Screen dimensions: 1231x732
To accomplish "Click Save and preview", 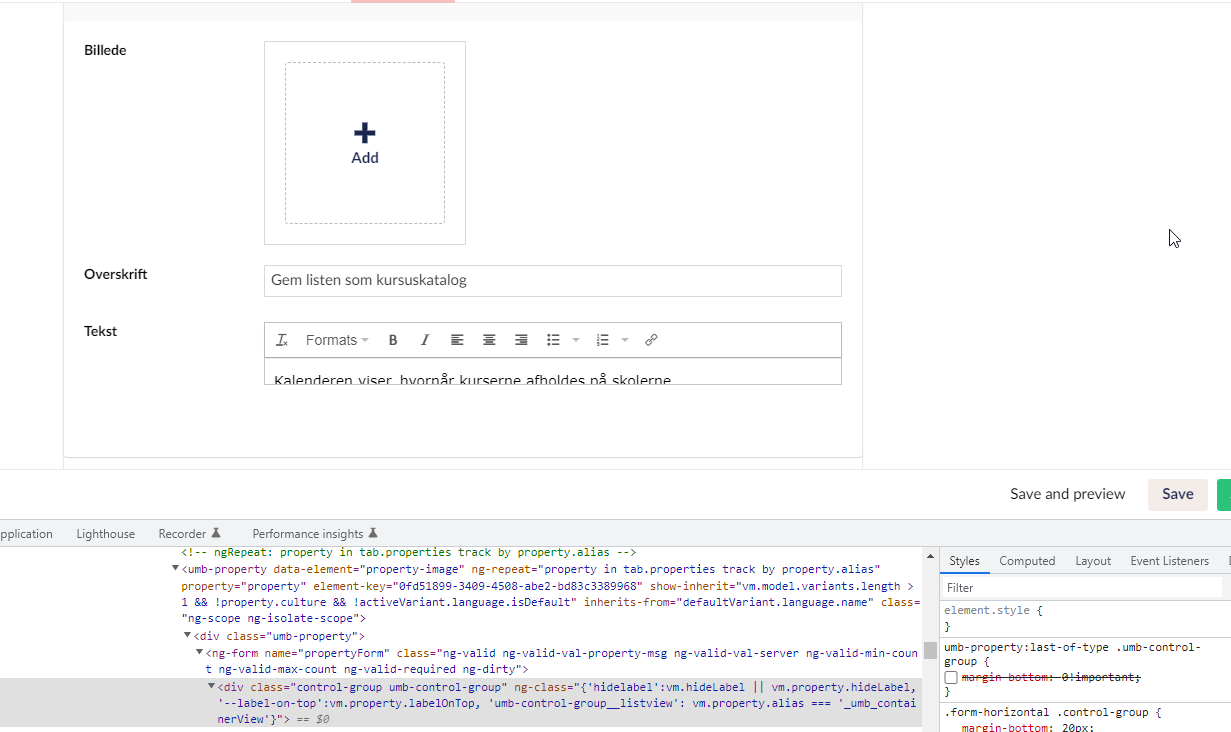I will point(1067,494).
